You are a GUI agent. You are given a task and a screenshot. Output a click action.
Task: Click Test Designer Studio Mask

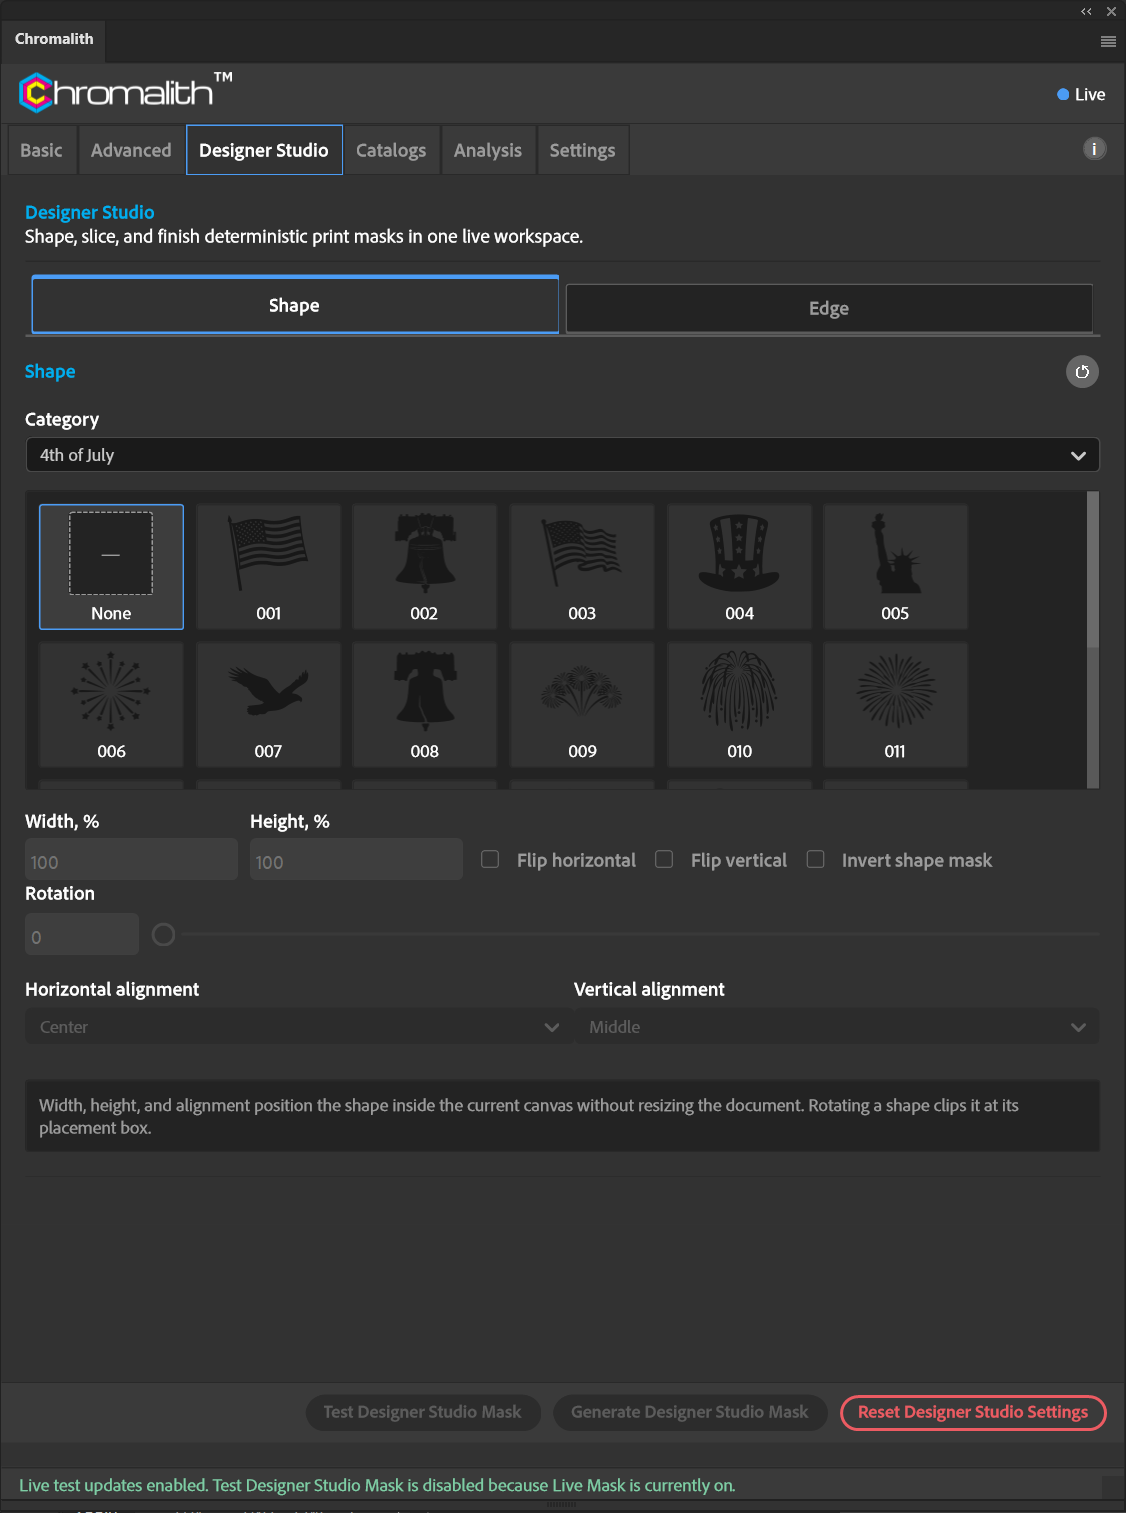coord(423,1412)
